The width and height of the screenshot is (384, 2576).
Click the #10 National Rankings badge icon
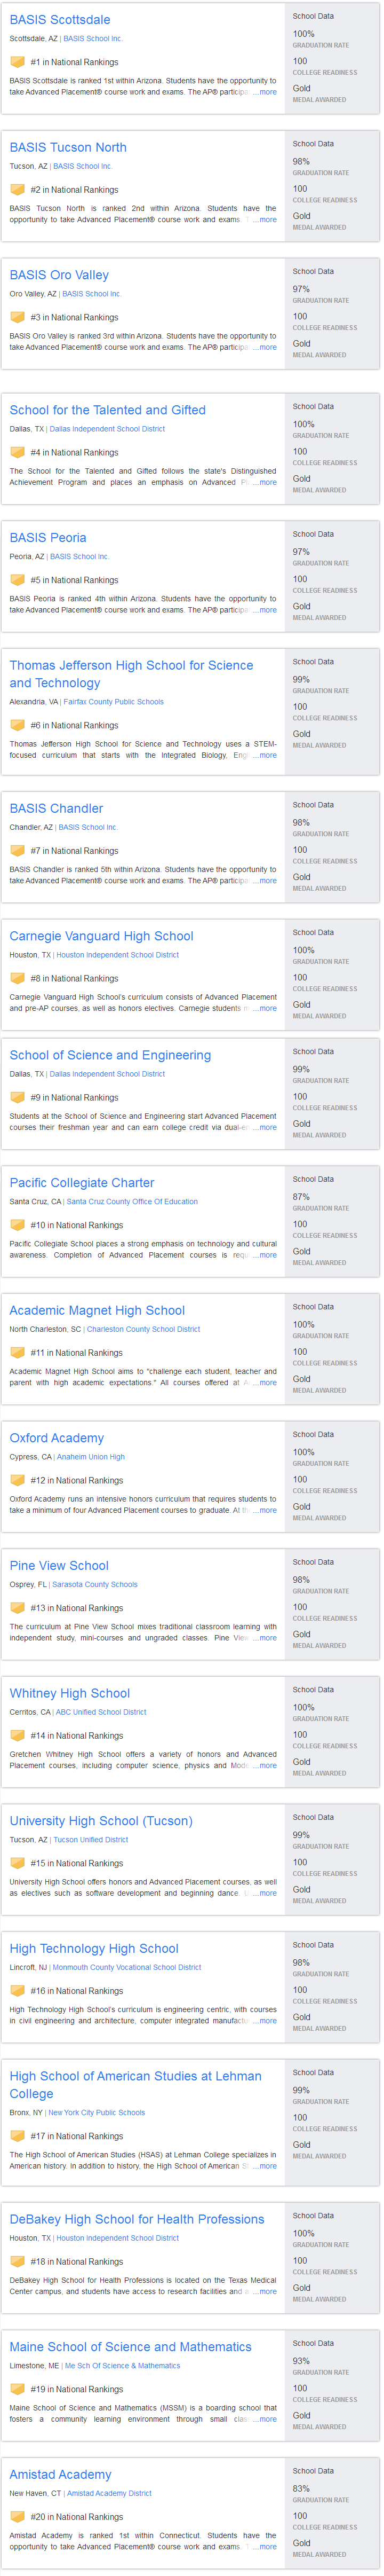click(x=17, y=1224)
